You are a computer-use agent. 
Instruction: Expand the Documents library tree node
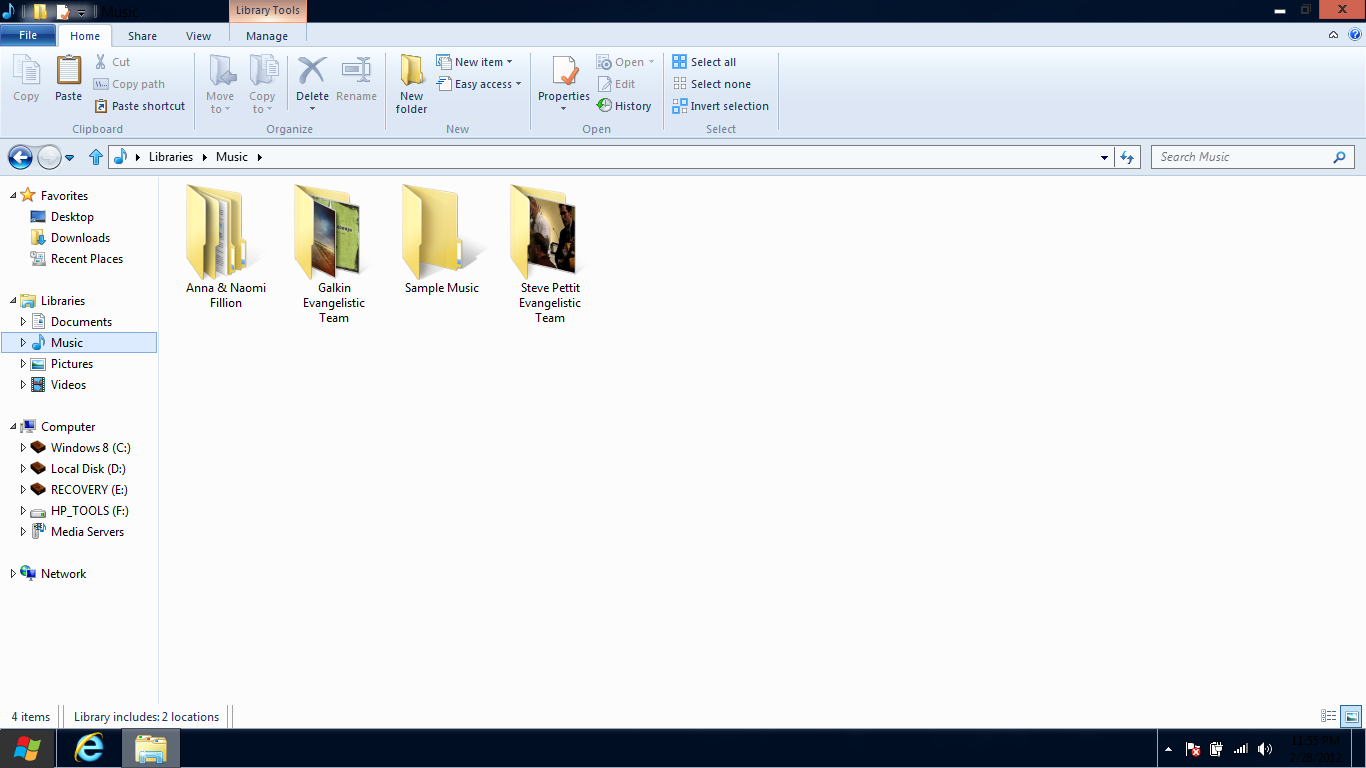pos(23,322)
